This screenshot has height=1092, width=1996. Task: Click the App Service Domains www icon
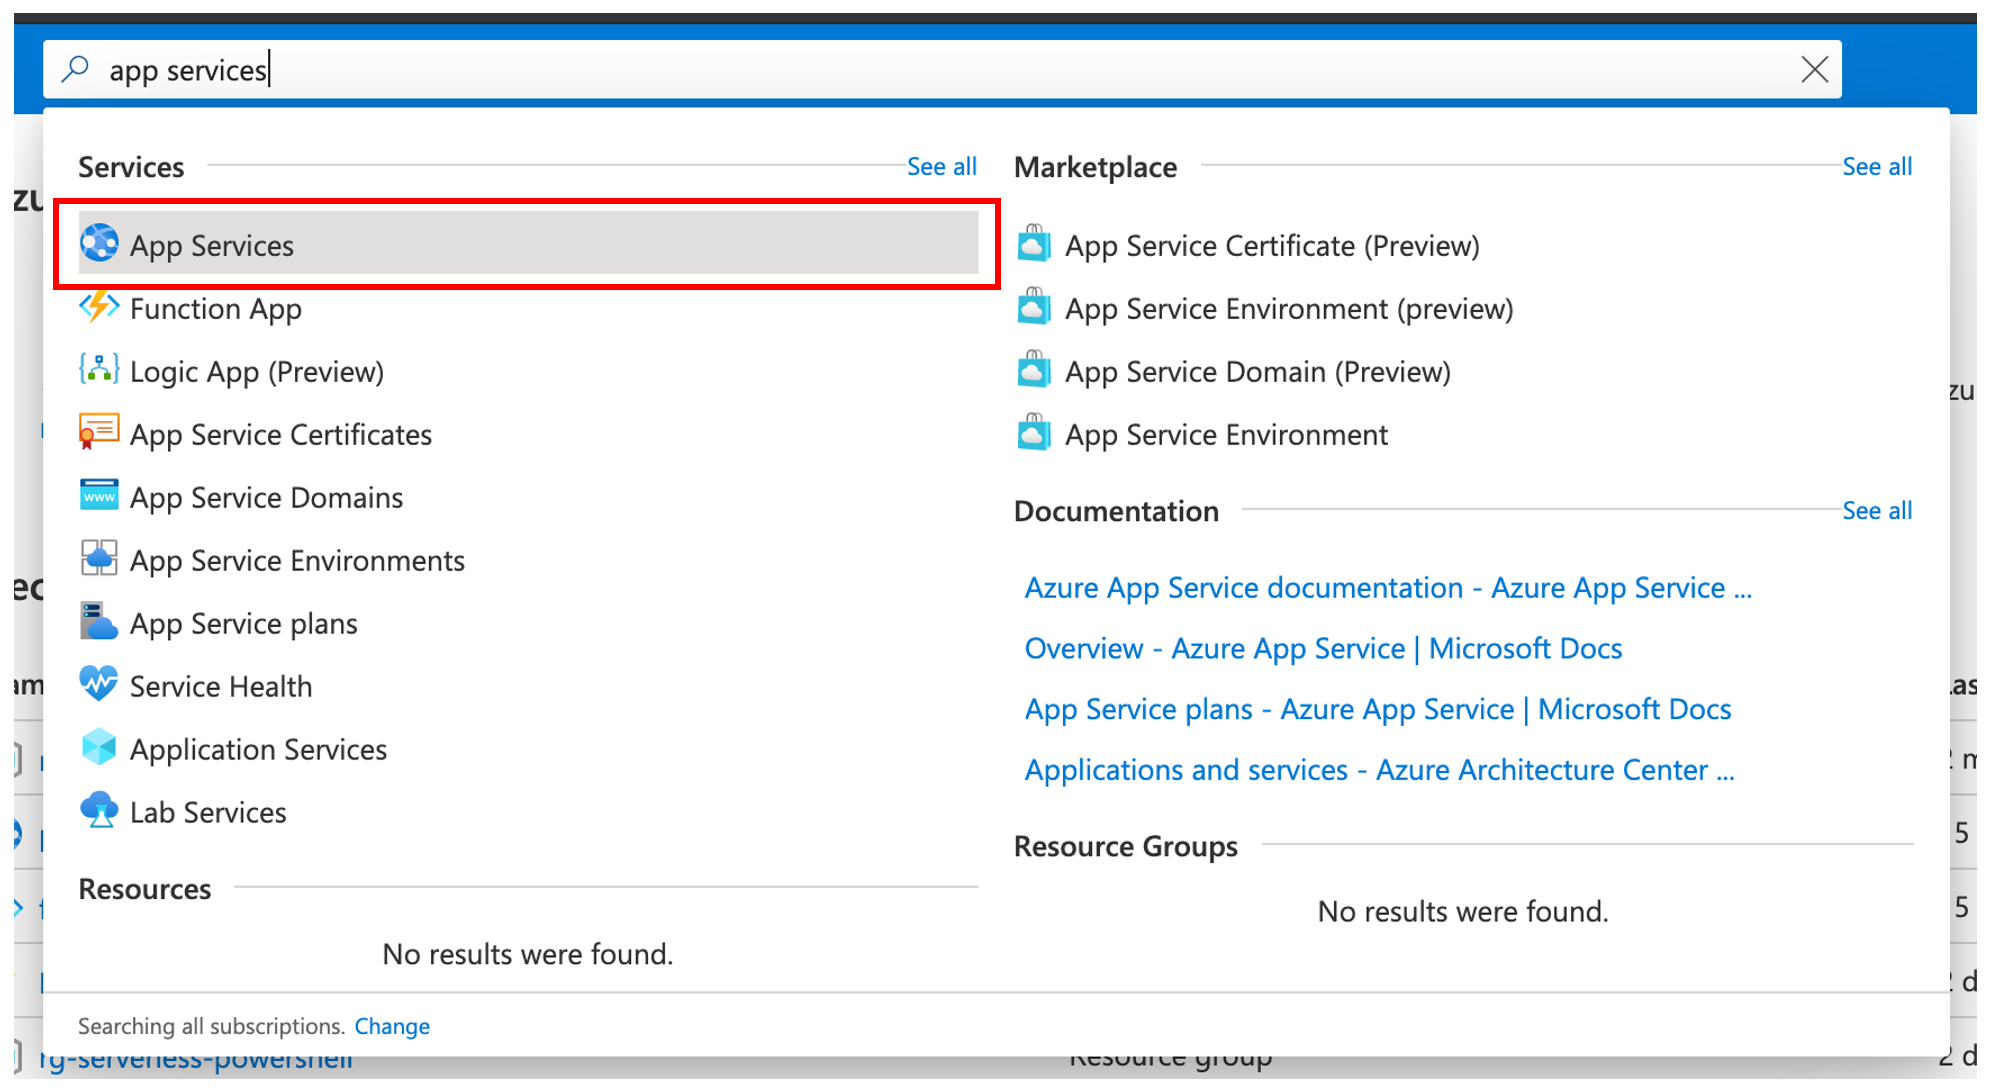[x=99, y=496]
